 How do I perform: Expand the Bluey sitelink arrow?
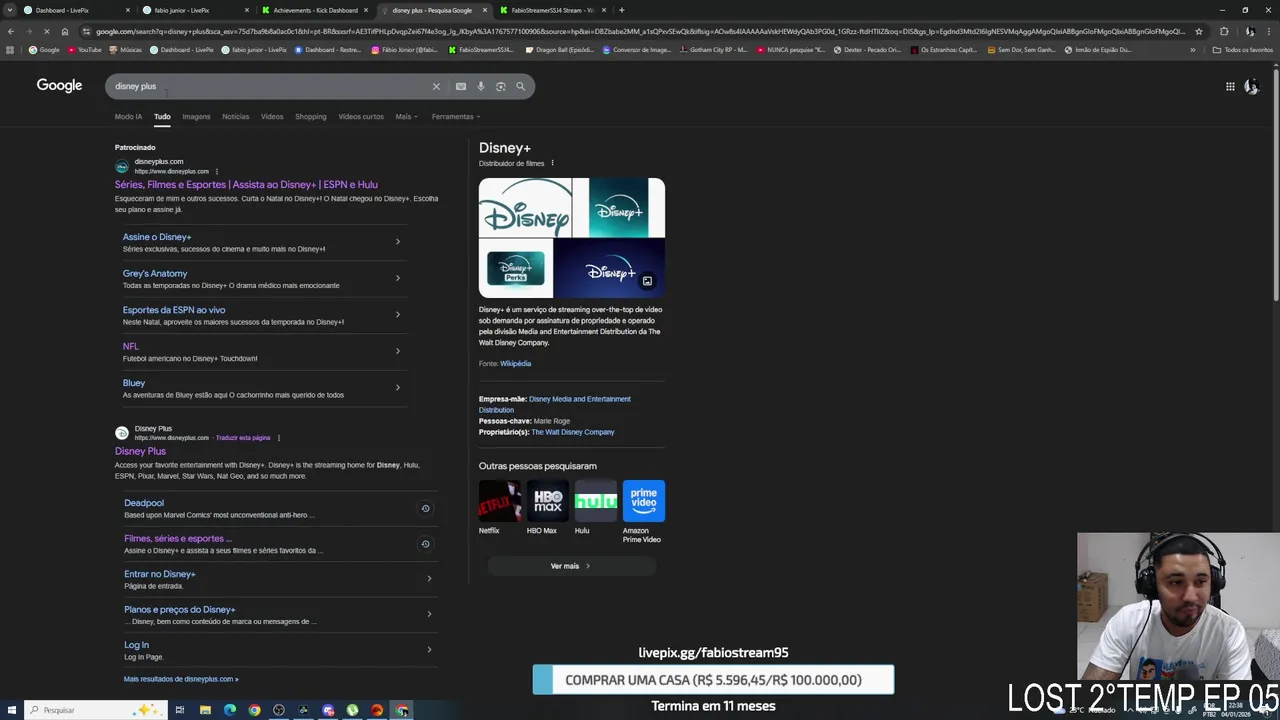point(398,387)
